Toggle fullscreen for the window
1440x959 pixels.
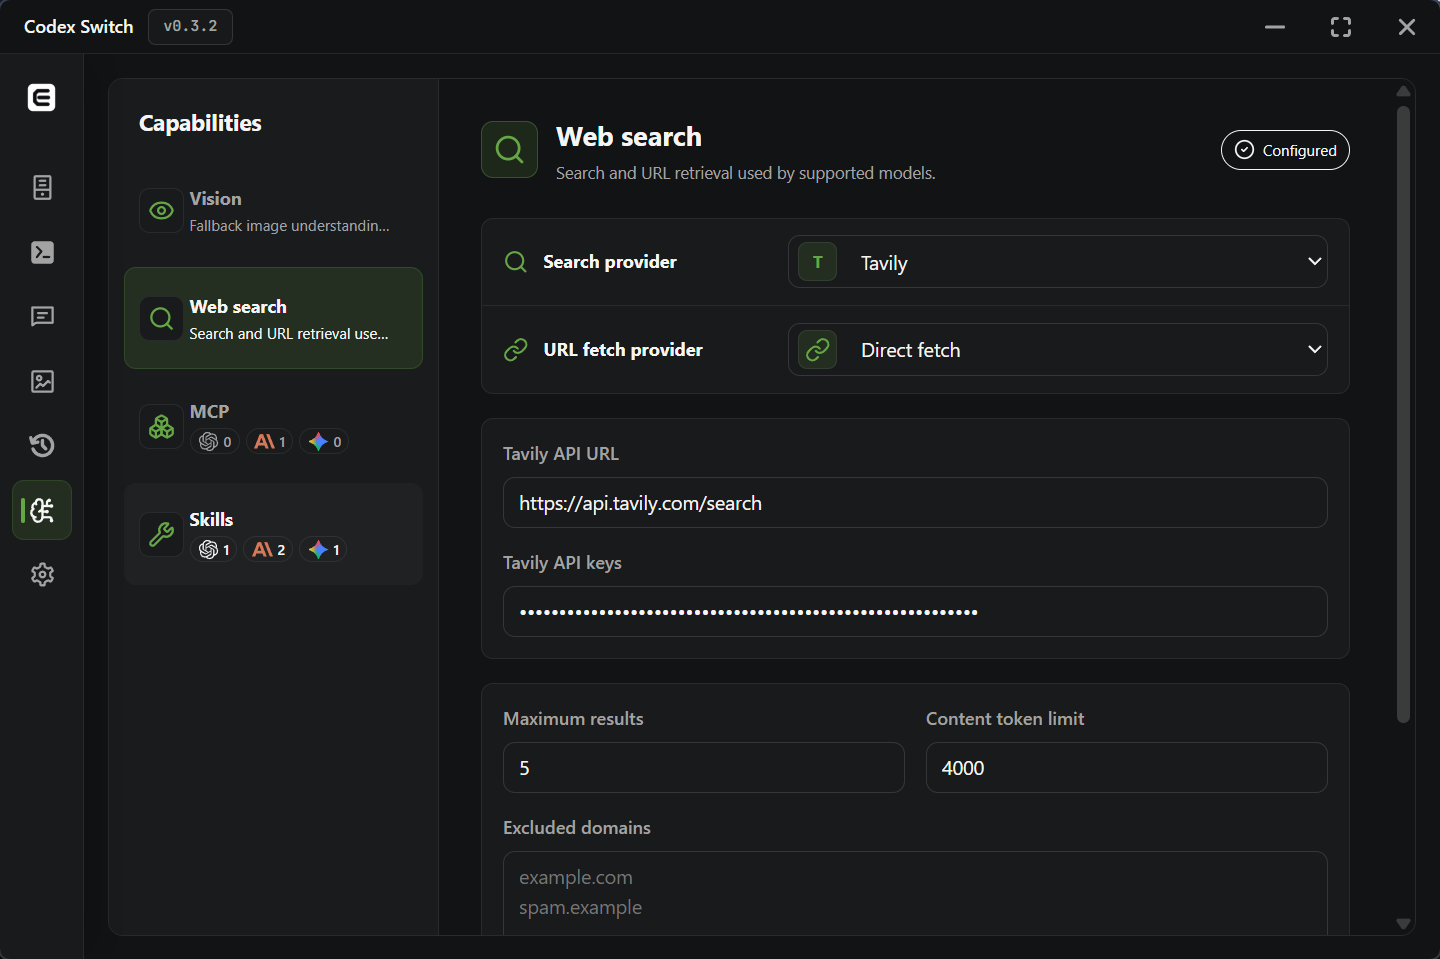[1341, 27]
